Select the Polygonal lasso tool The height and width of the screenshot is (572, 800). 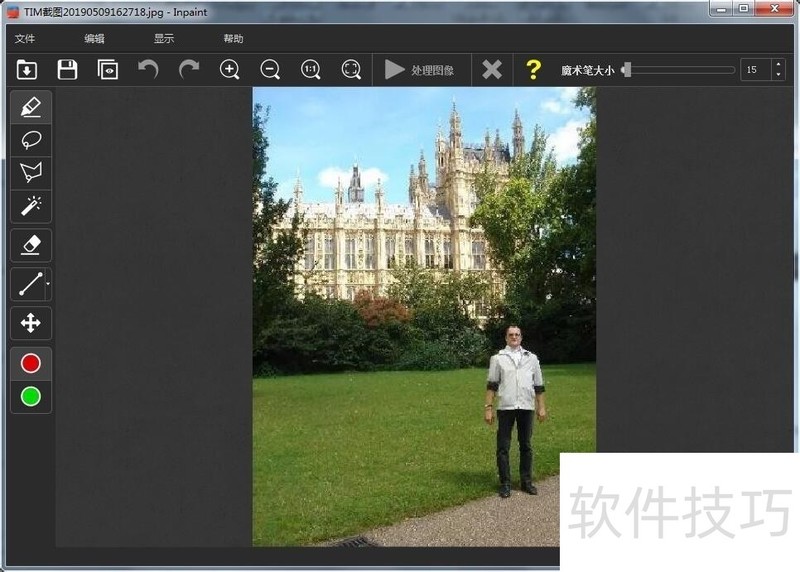pyautogui.click(x=31, y=173)
